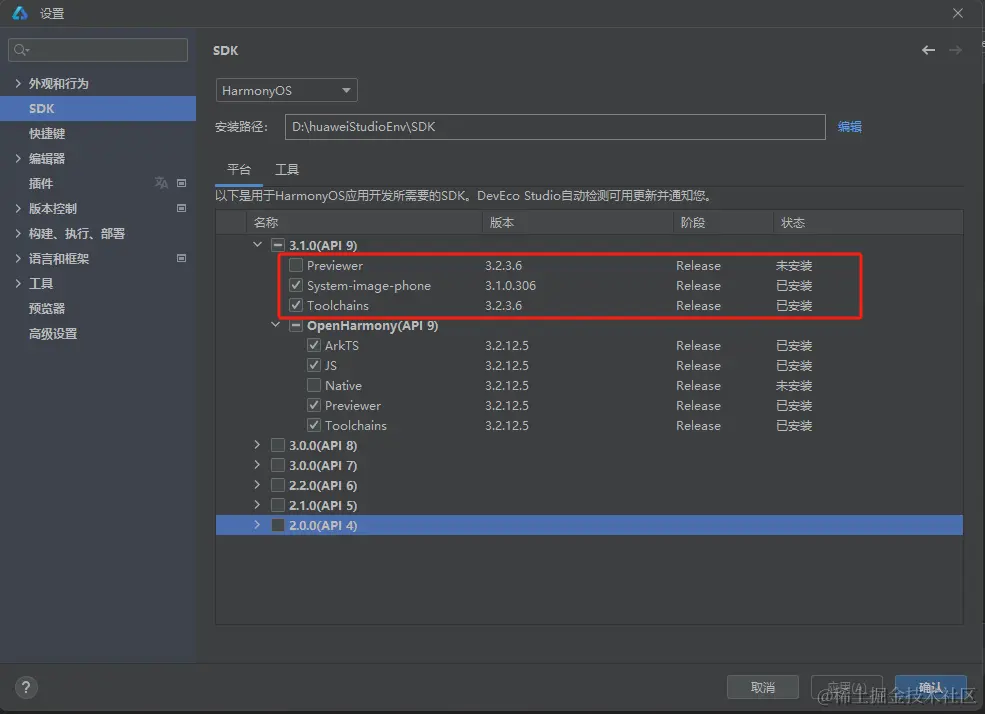This screenshot has height=714, width=985.
Task: Uncheck Toolchains 3.2.3.6 checkbox
Action: click(x=296, y=305)
